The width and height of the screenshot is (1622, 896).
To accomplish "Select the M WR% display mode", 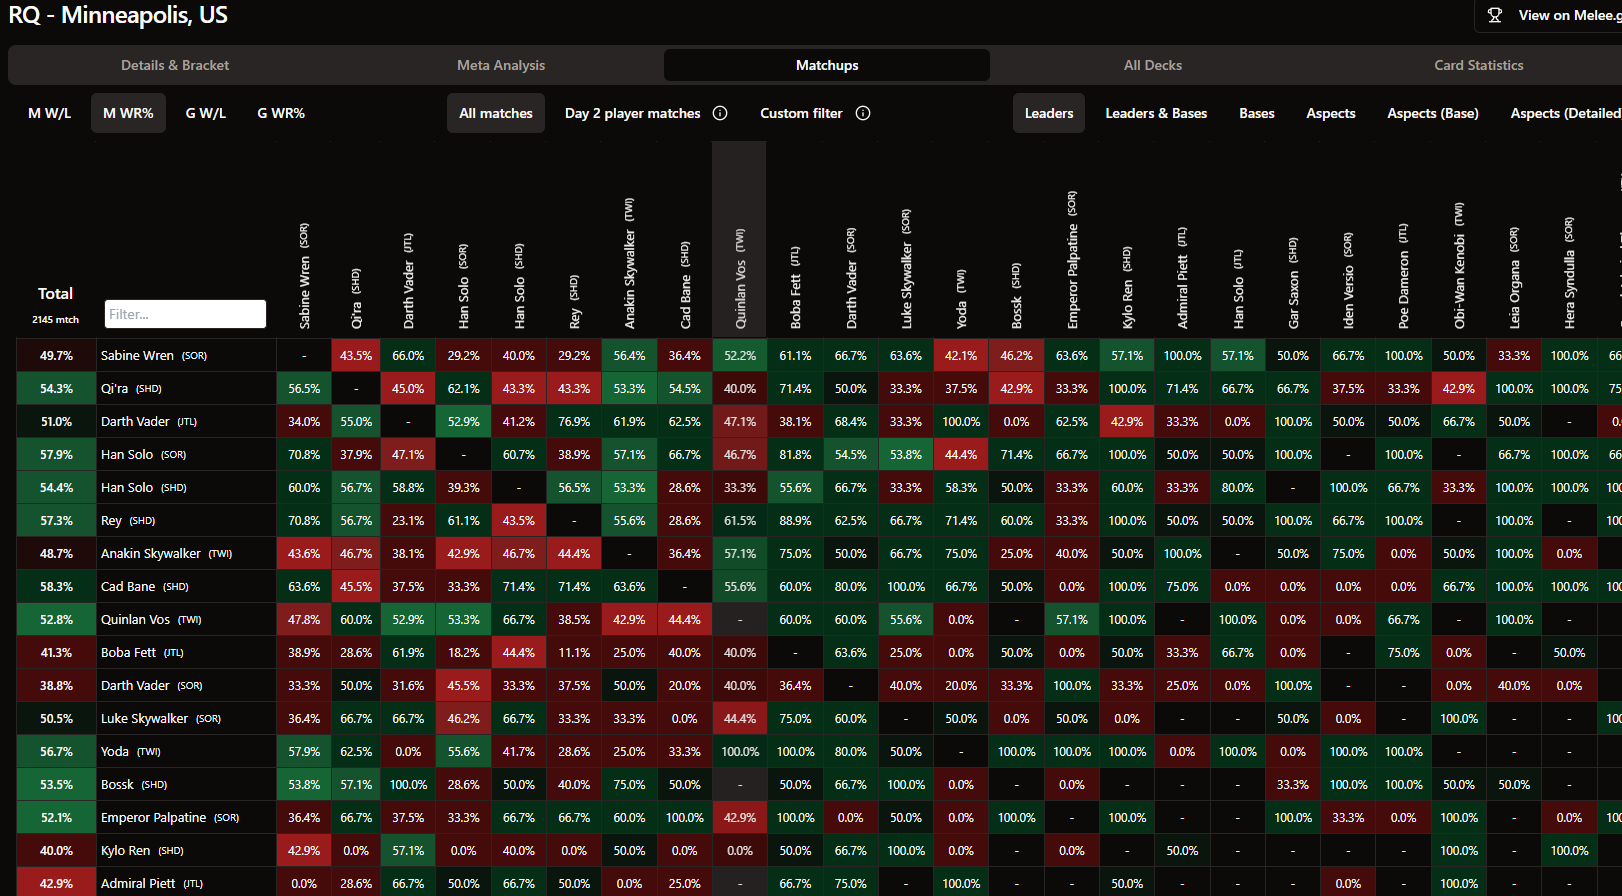I will click(128, 113).
